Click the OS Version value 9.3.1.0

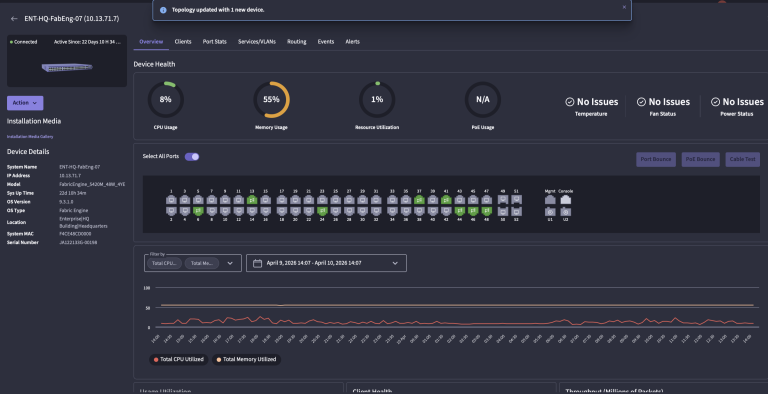point(66,202)
